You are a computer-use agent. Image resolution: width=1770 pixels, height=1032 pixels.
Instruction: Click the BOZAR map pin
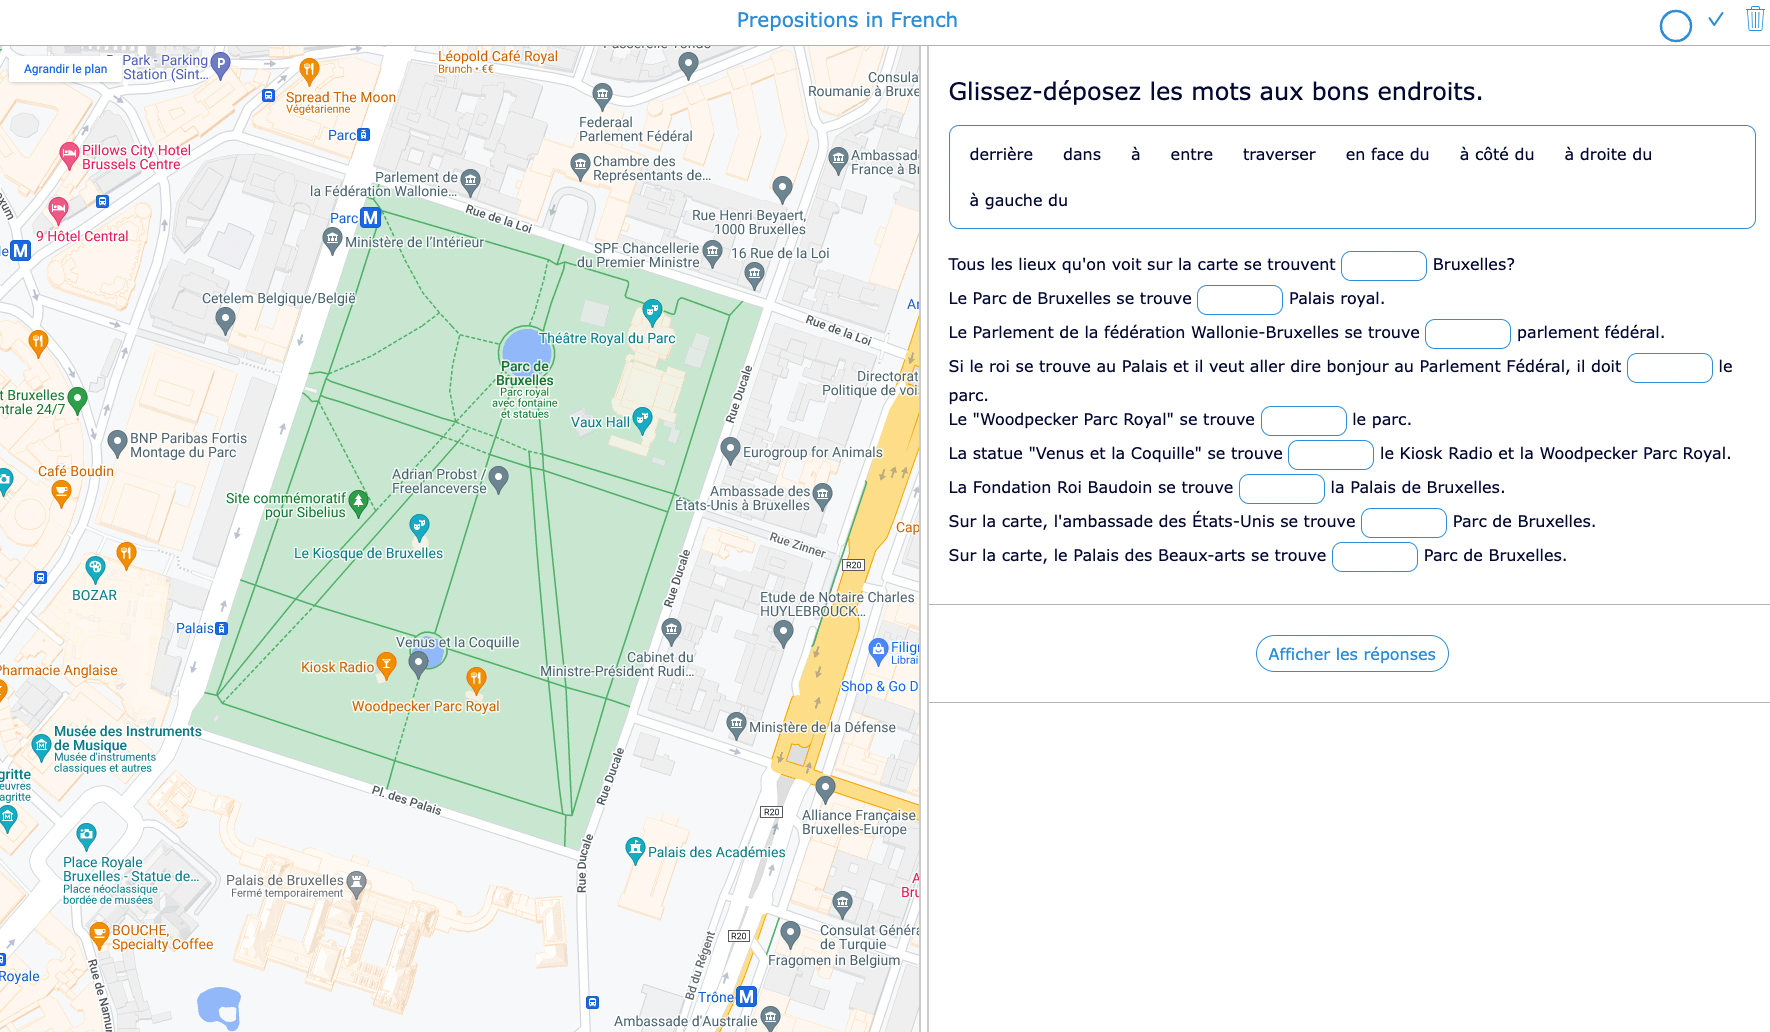click(95, 570)
